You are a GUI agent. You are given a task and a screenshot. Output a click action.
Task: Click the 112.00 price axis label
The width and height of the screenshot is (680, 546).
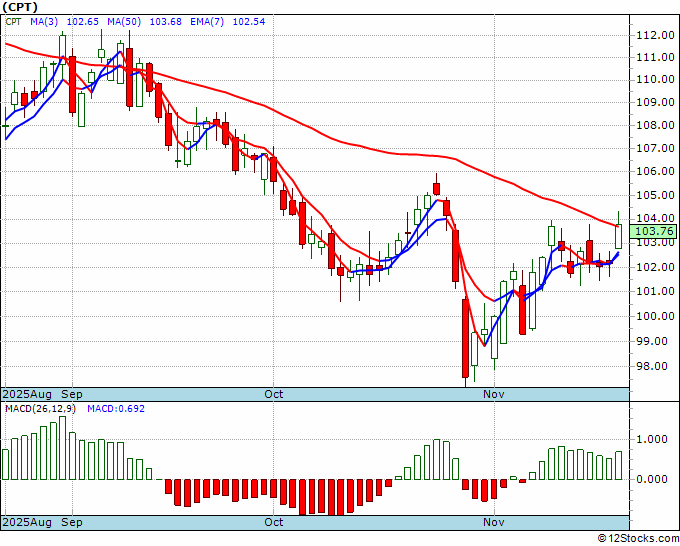pos(654,36)
